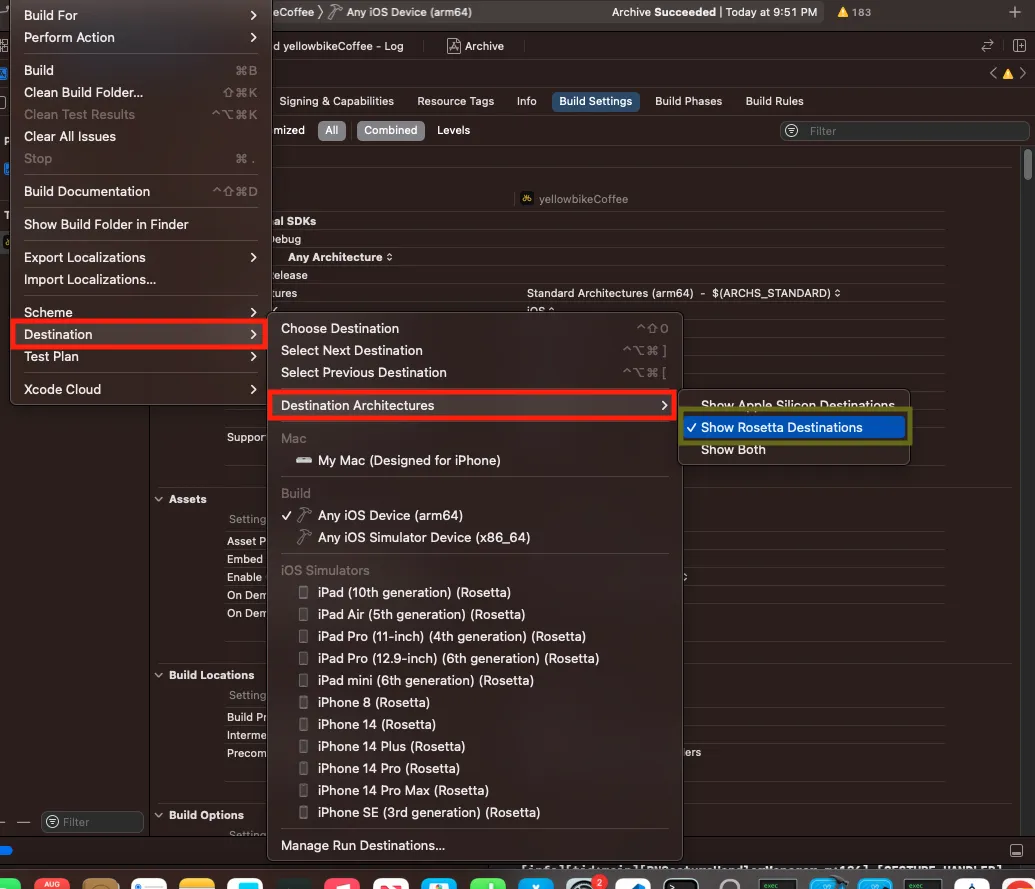Open Manage Run Destinations
The image size is (1035, 889).
click(x=474, y=845)
